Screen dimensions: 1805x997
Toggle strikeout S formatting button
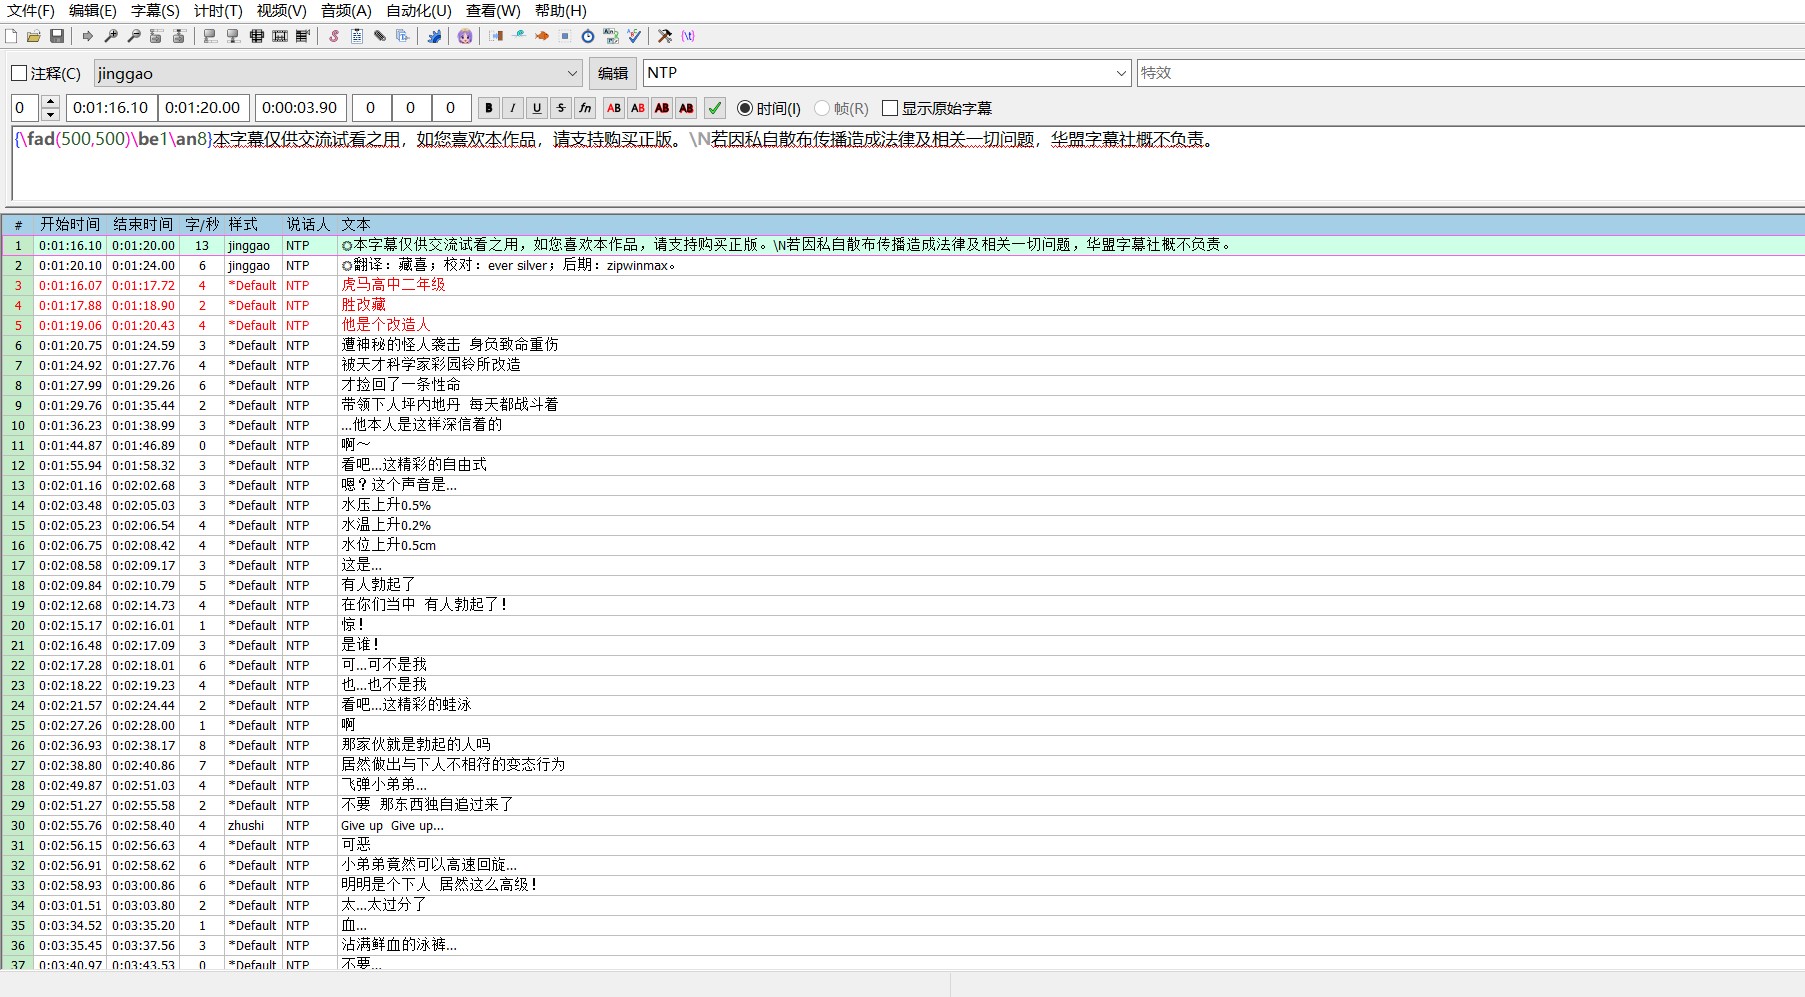coord(561,108)
